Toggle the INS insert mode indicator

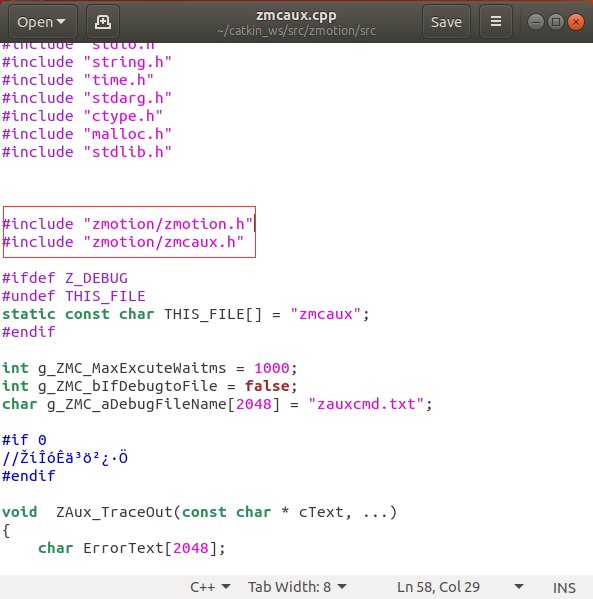564,588
